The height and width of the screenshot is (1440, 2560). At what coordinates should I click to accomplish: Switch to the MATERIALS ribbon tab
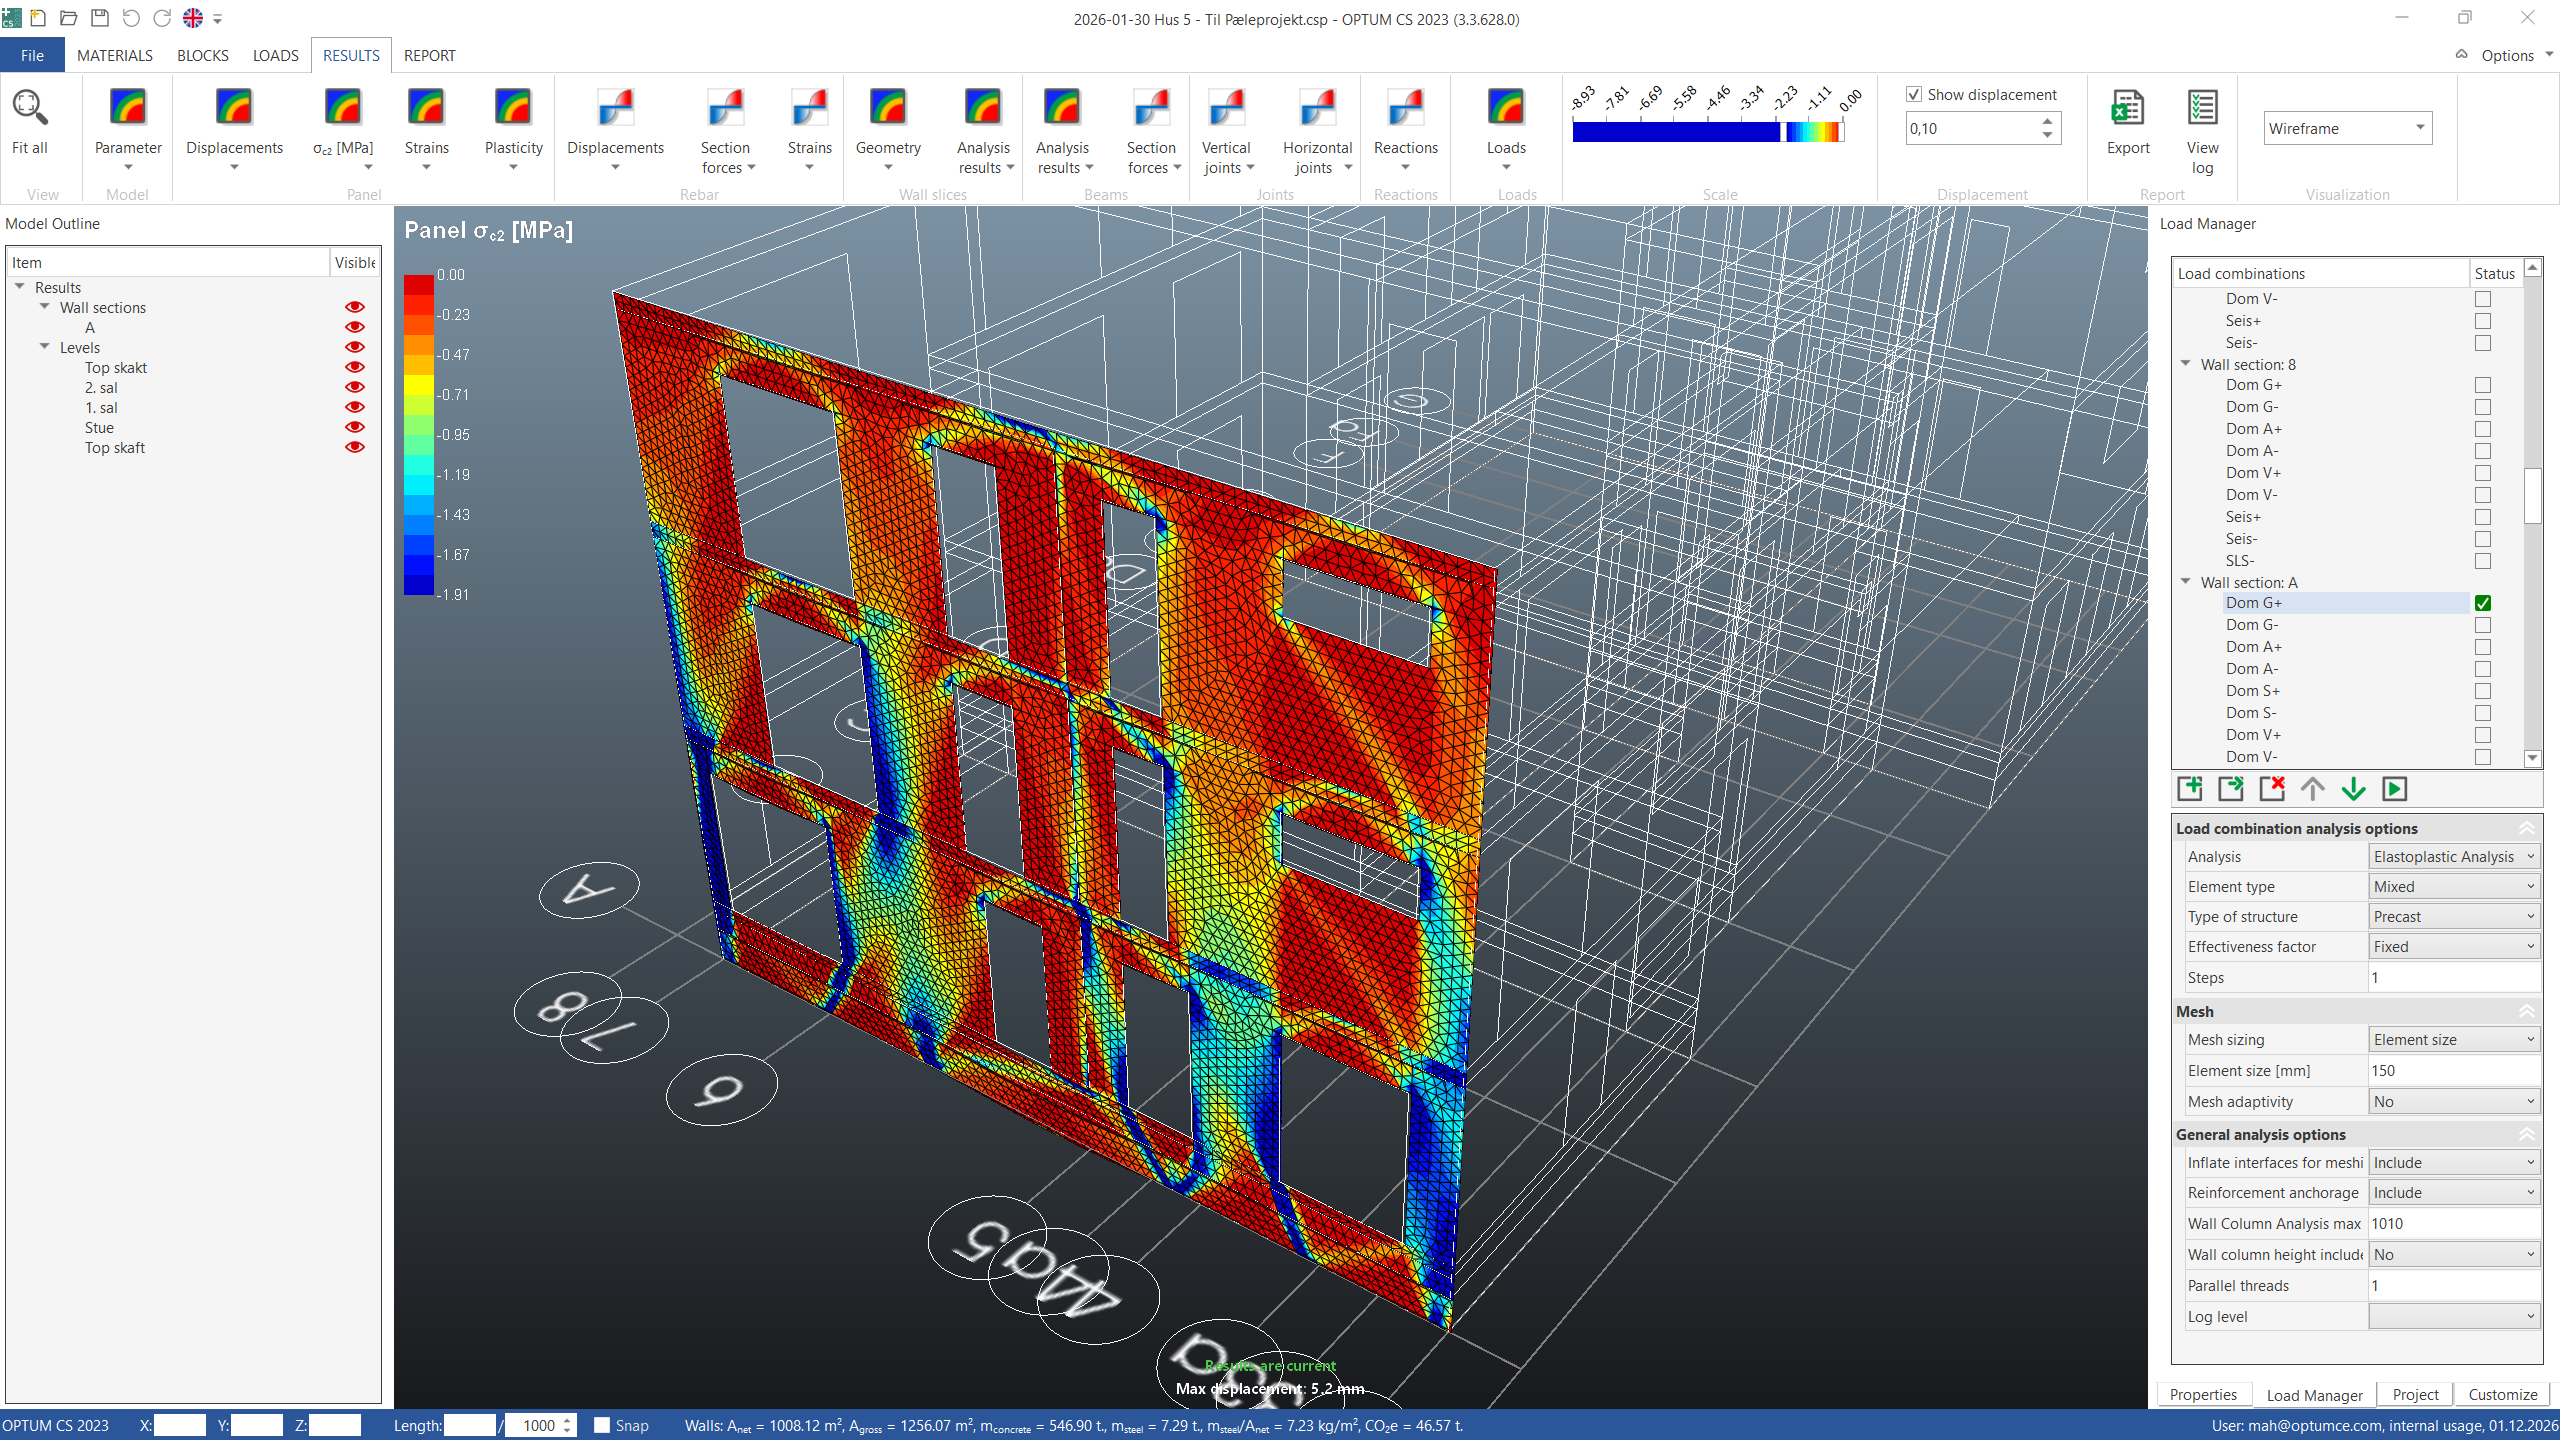coord(114,56)
